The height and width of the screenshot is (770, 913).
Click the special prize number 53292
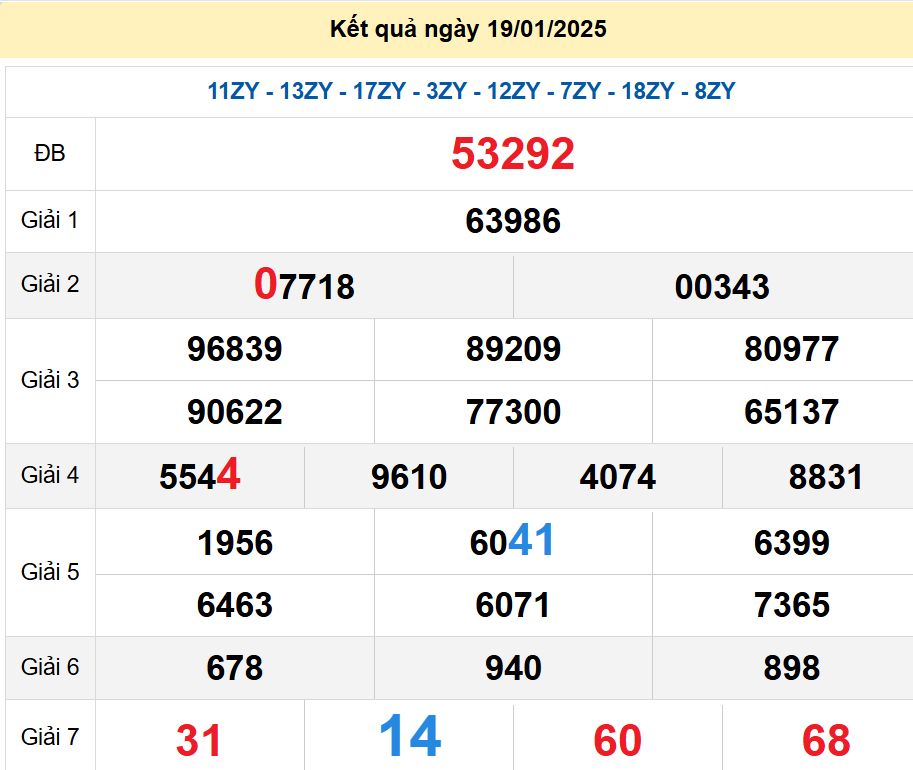tap(513, 154)
